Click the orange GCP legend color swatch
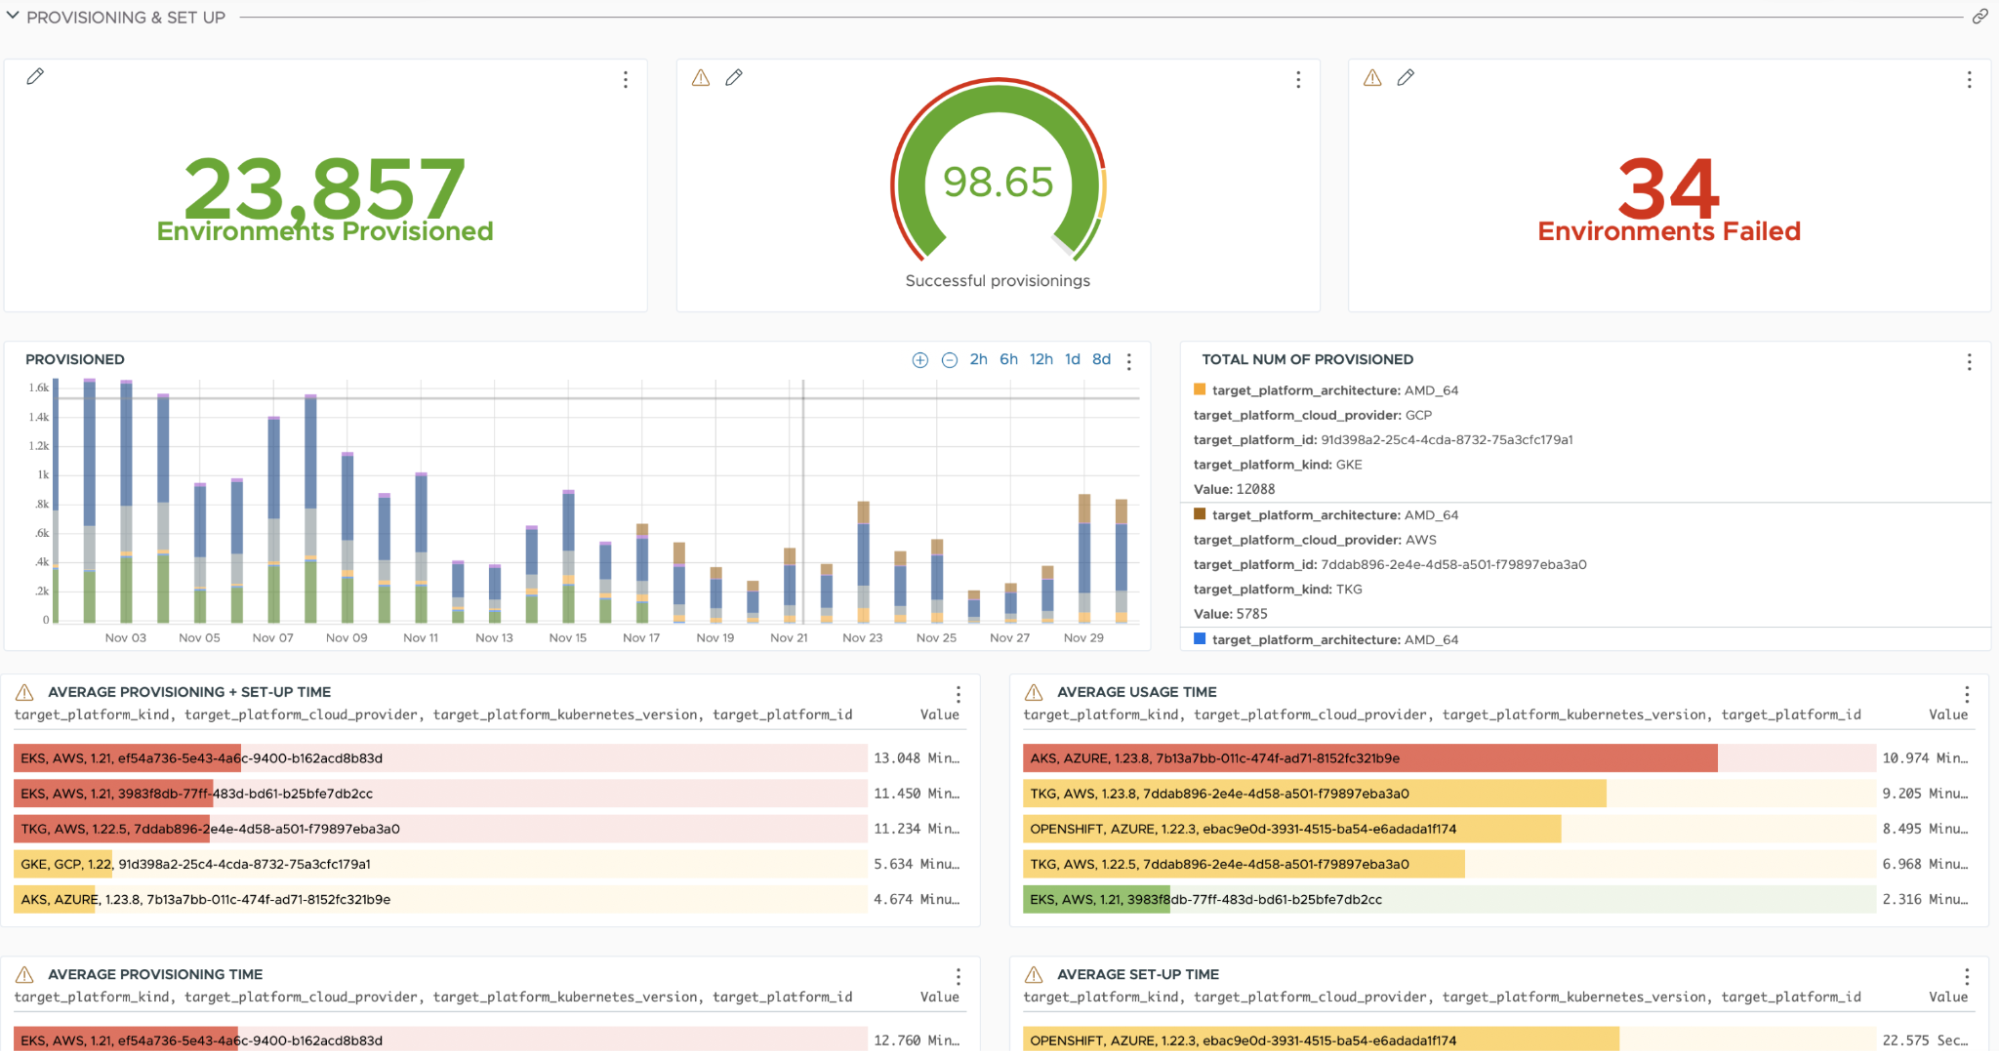1999x1052 pixels. tap(1199, 390)
